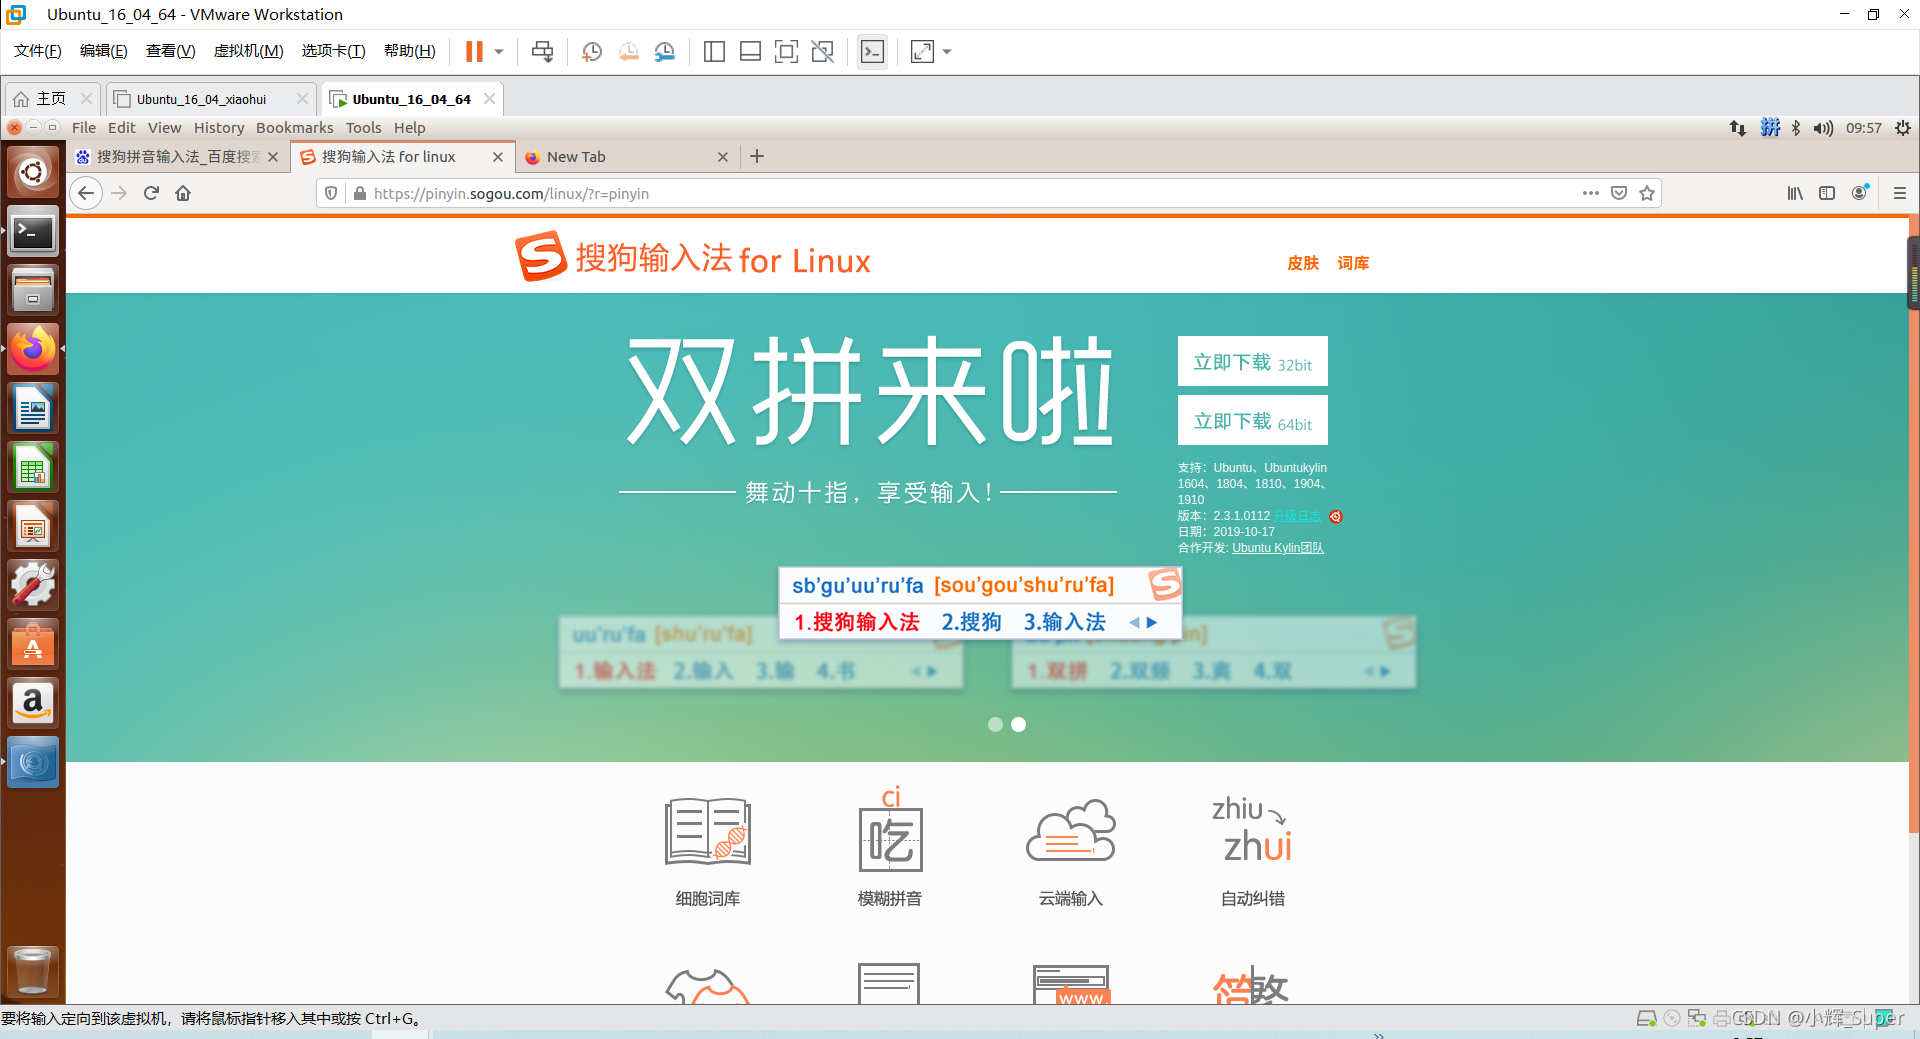Download the 64bit version
Image resolution: width=1920 pixels, height=1039 pixels.
tap(1253, 421)
